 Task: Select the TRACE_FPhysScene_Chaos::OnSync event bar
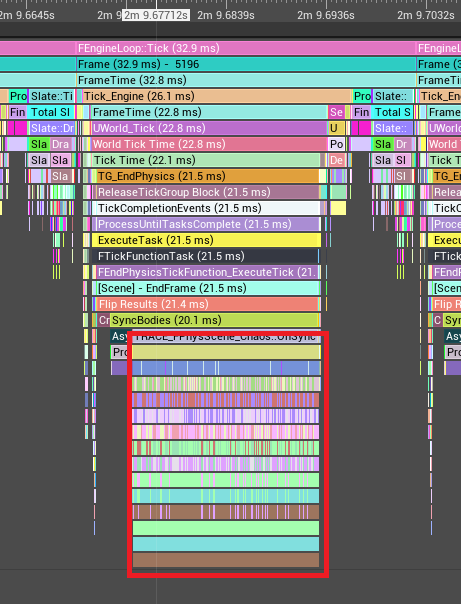[226, 336]
